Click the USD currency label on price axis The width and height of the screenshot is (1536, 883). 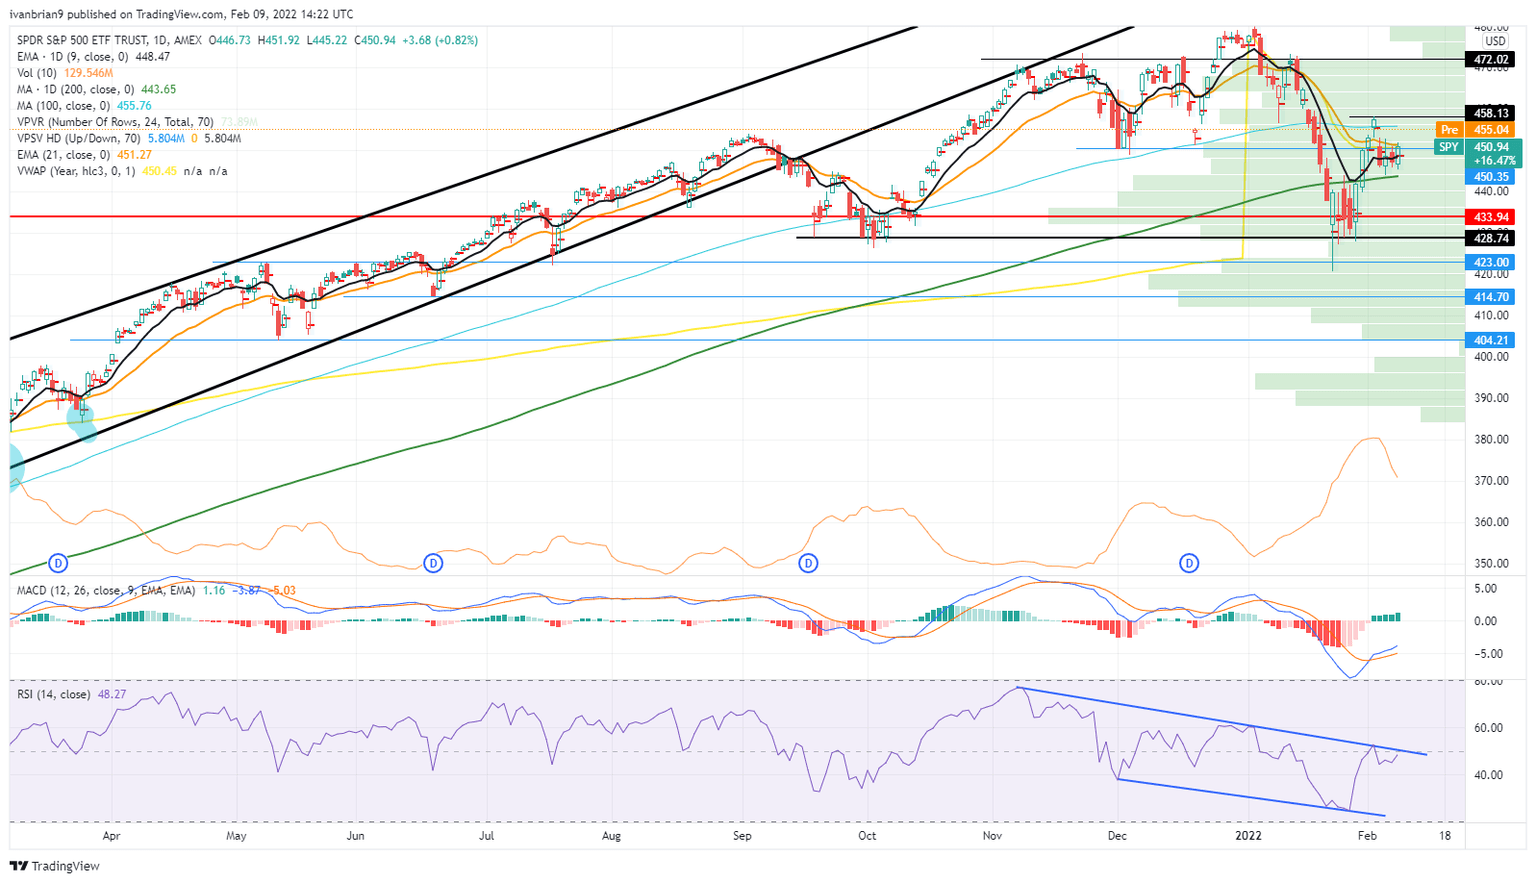[x=1495, y=41]
